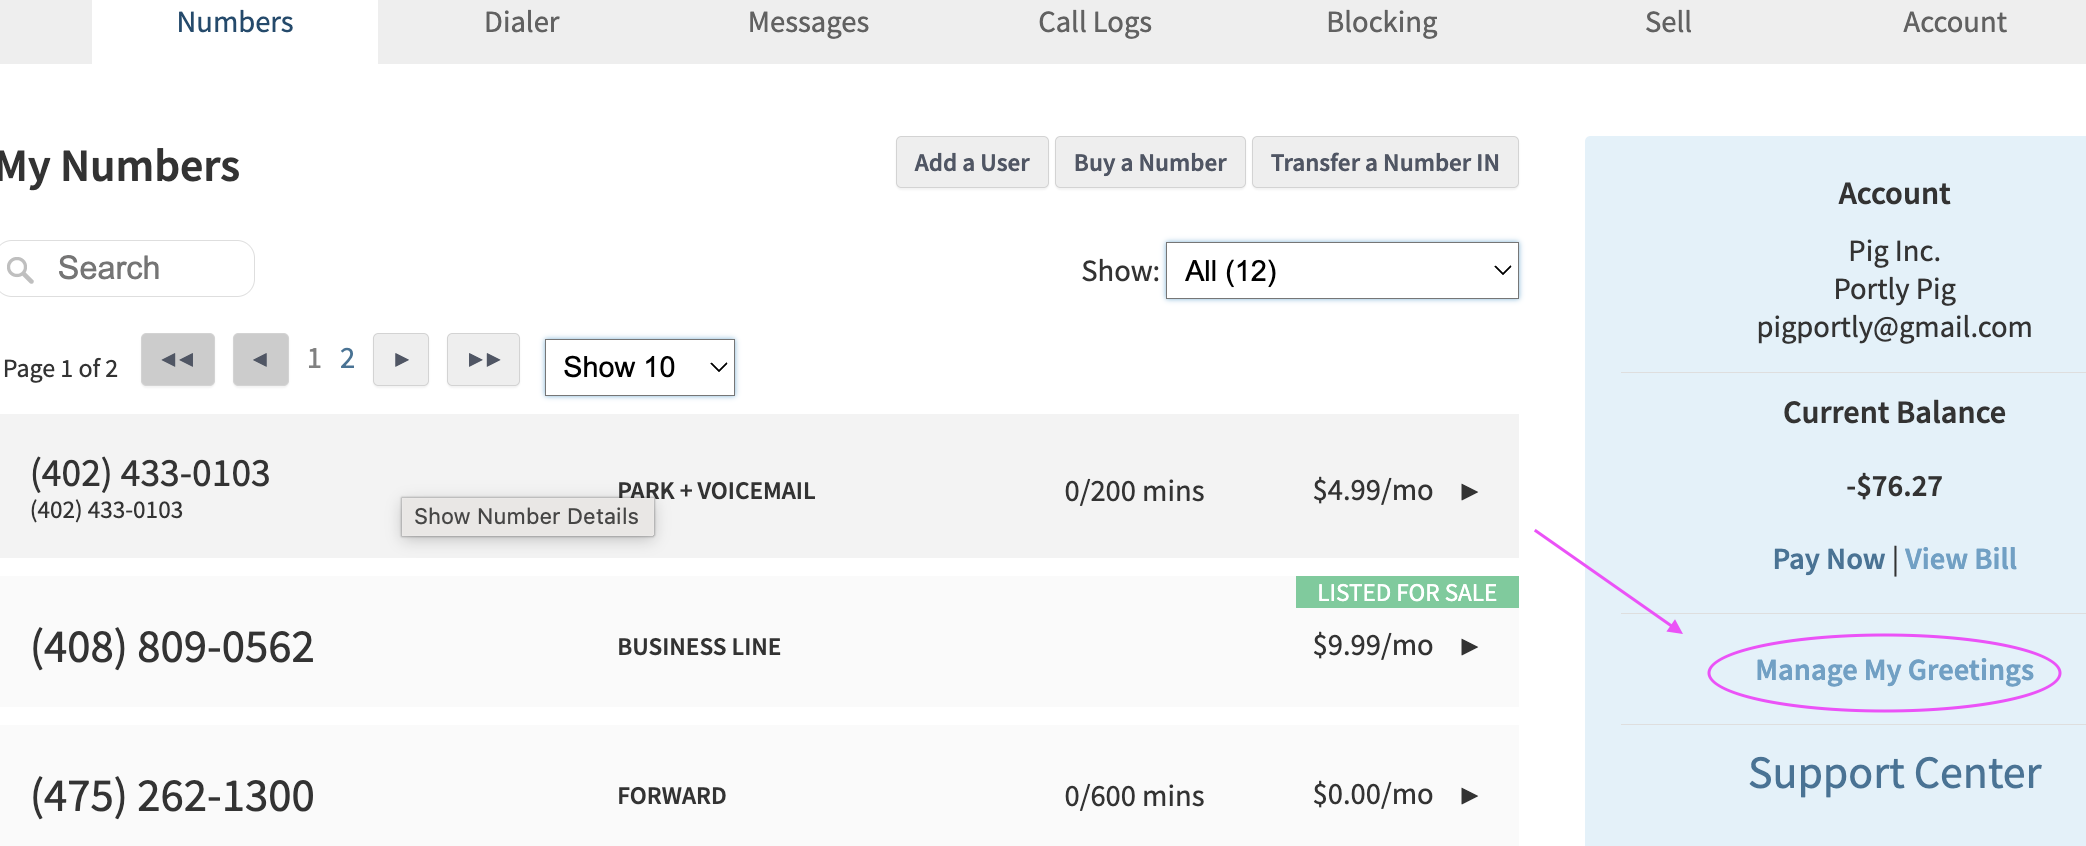Open the Call Logs tab

tap(1095, 23)
